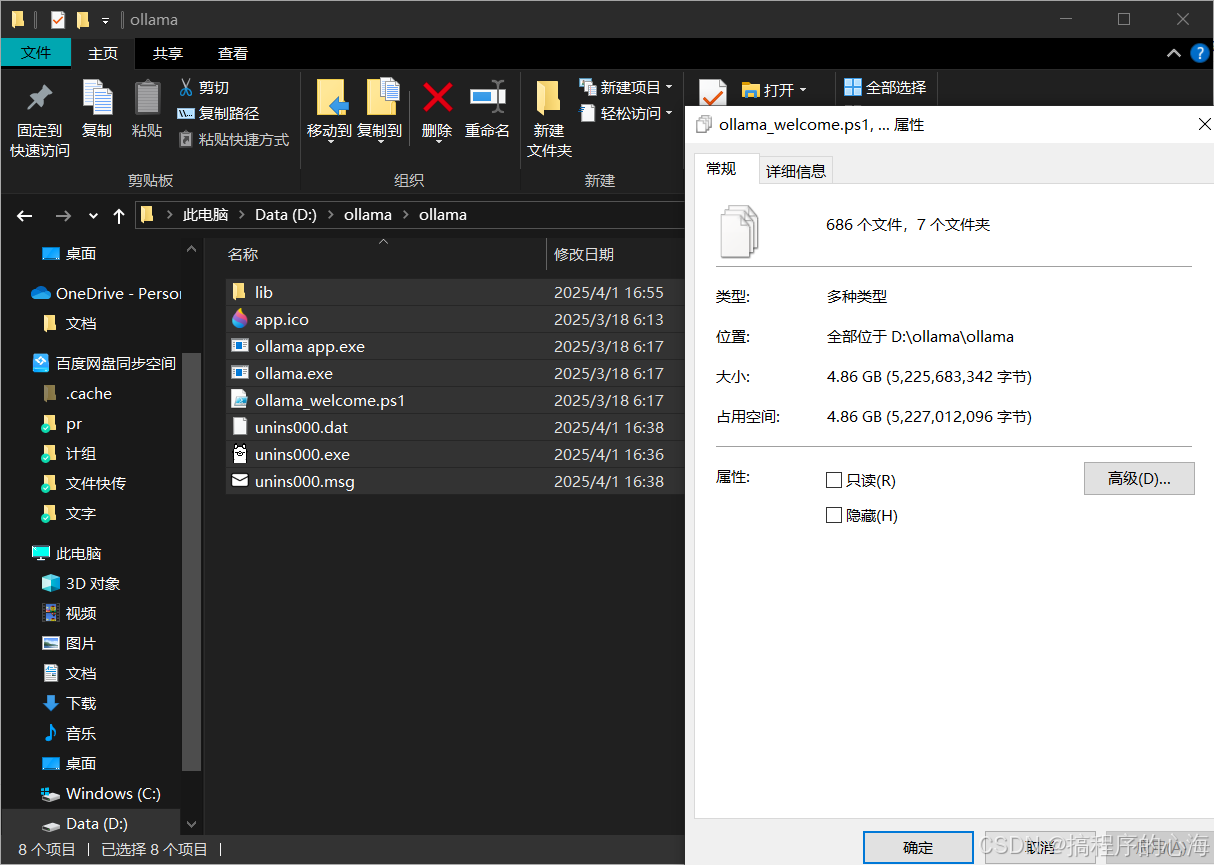Screen dimensions: 1214x865
Task: Click the navigation pane scrollbar
Action: (x=192, y=560)
